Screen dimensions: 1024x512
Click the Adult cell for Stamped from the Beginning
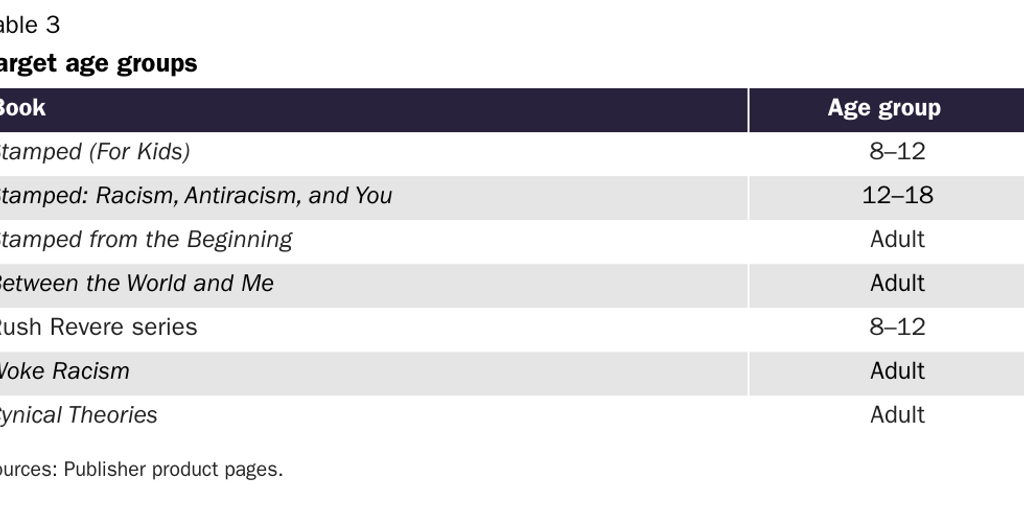(897, 240)
